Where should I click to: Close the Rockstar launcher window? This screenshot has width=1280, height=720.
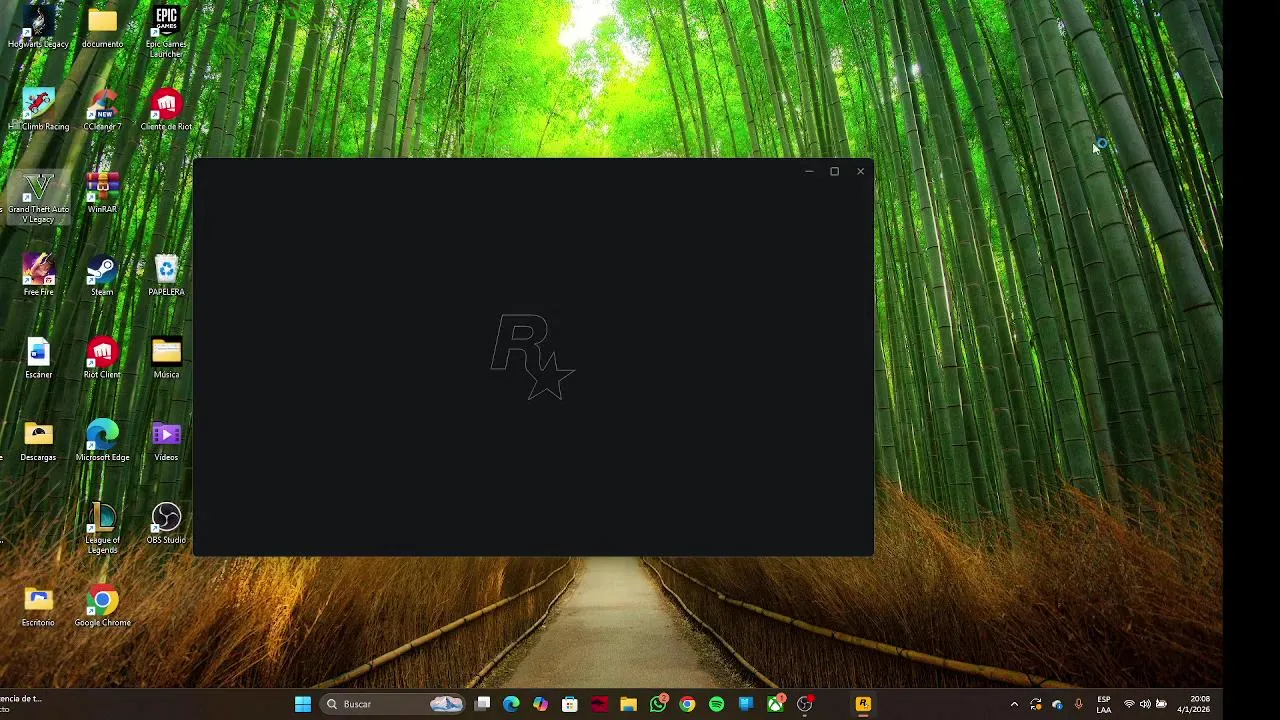pyautogui.click(x=860, y=171)
